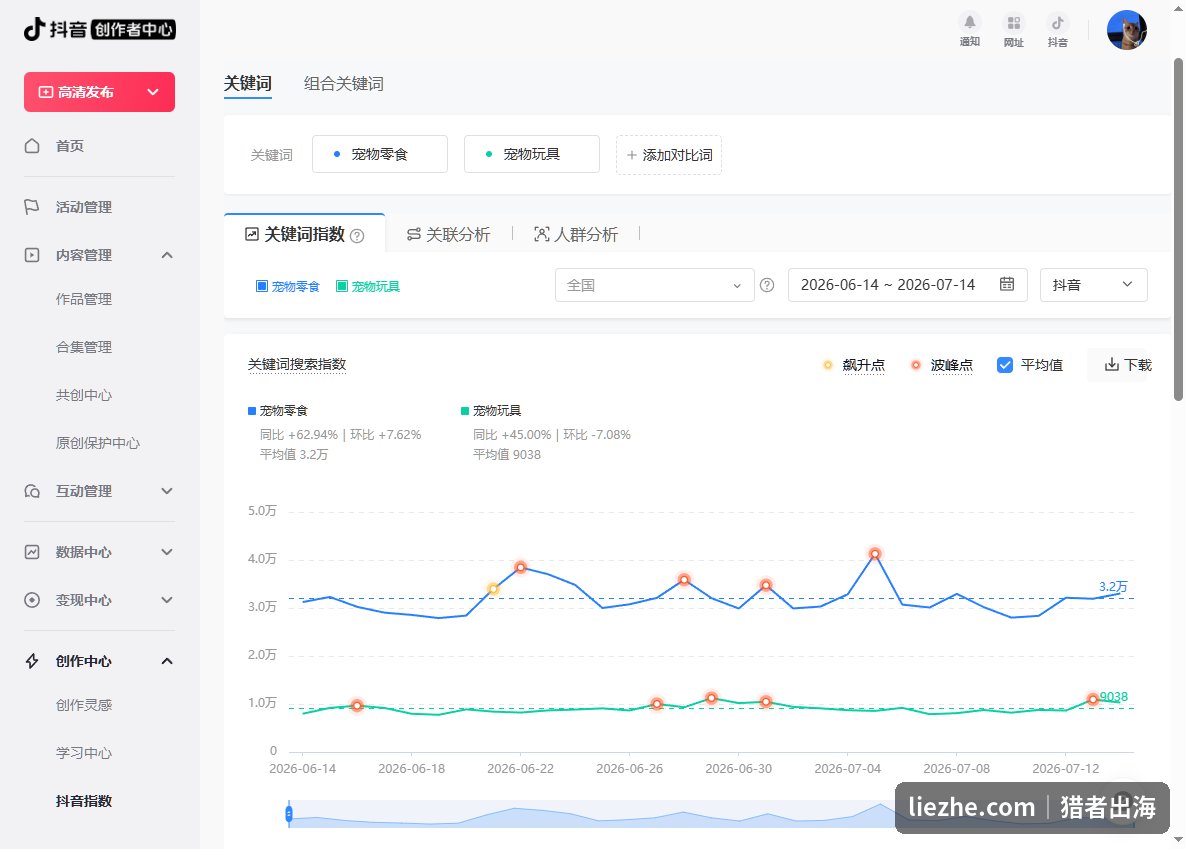The image size is (1186, 849).
Task: Click the 添加对比词 button
Action: (669, 155)
